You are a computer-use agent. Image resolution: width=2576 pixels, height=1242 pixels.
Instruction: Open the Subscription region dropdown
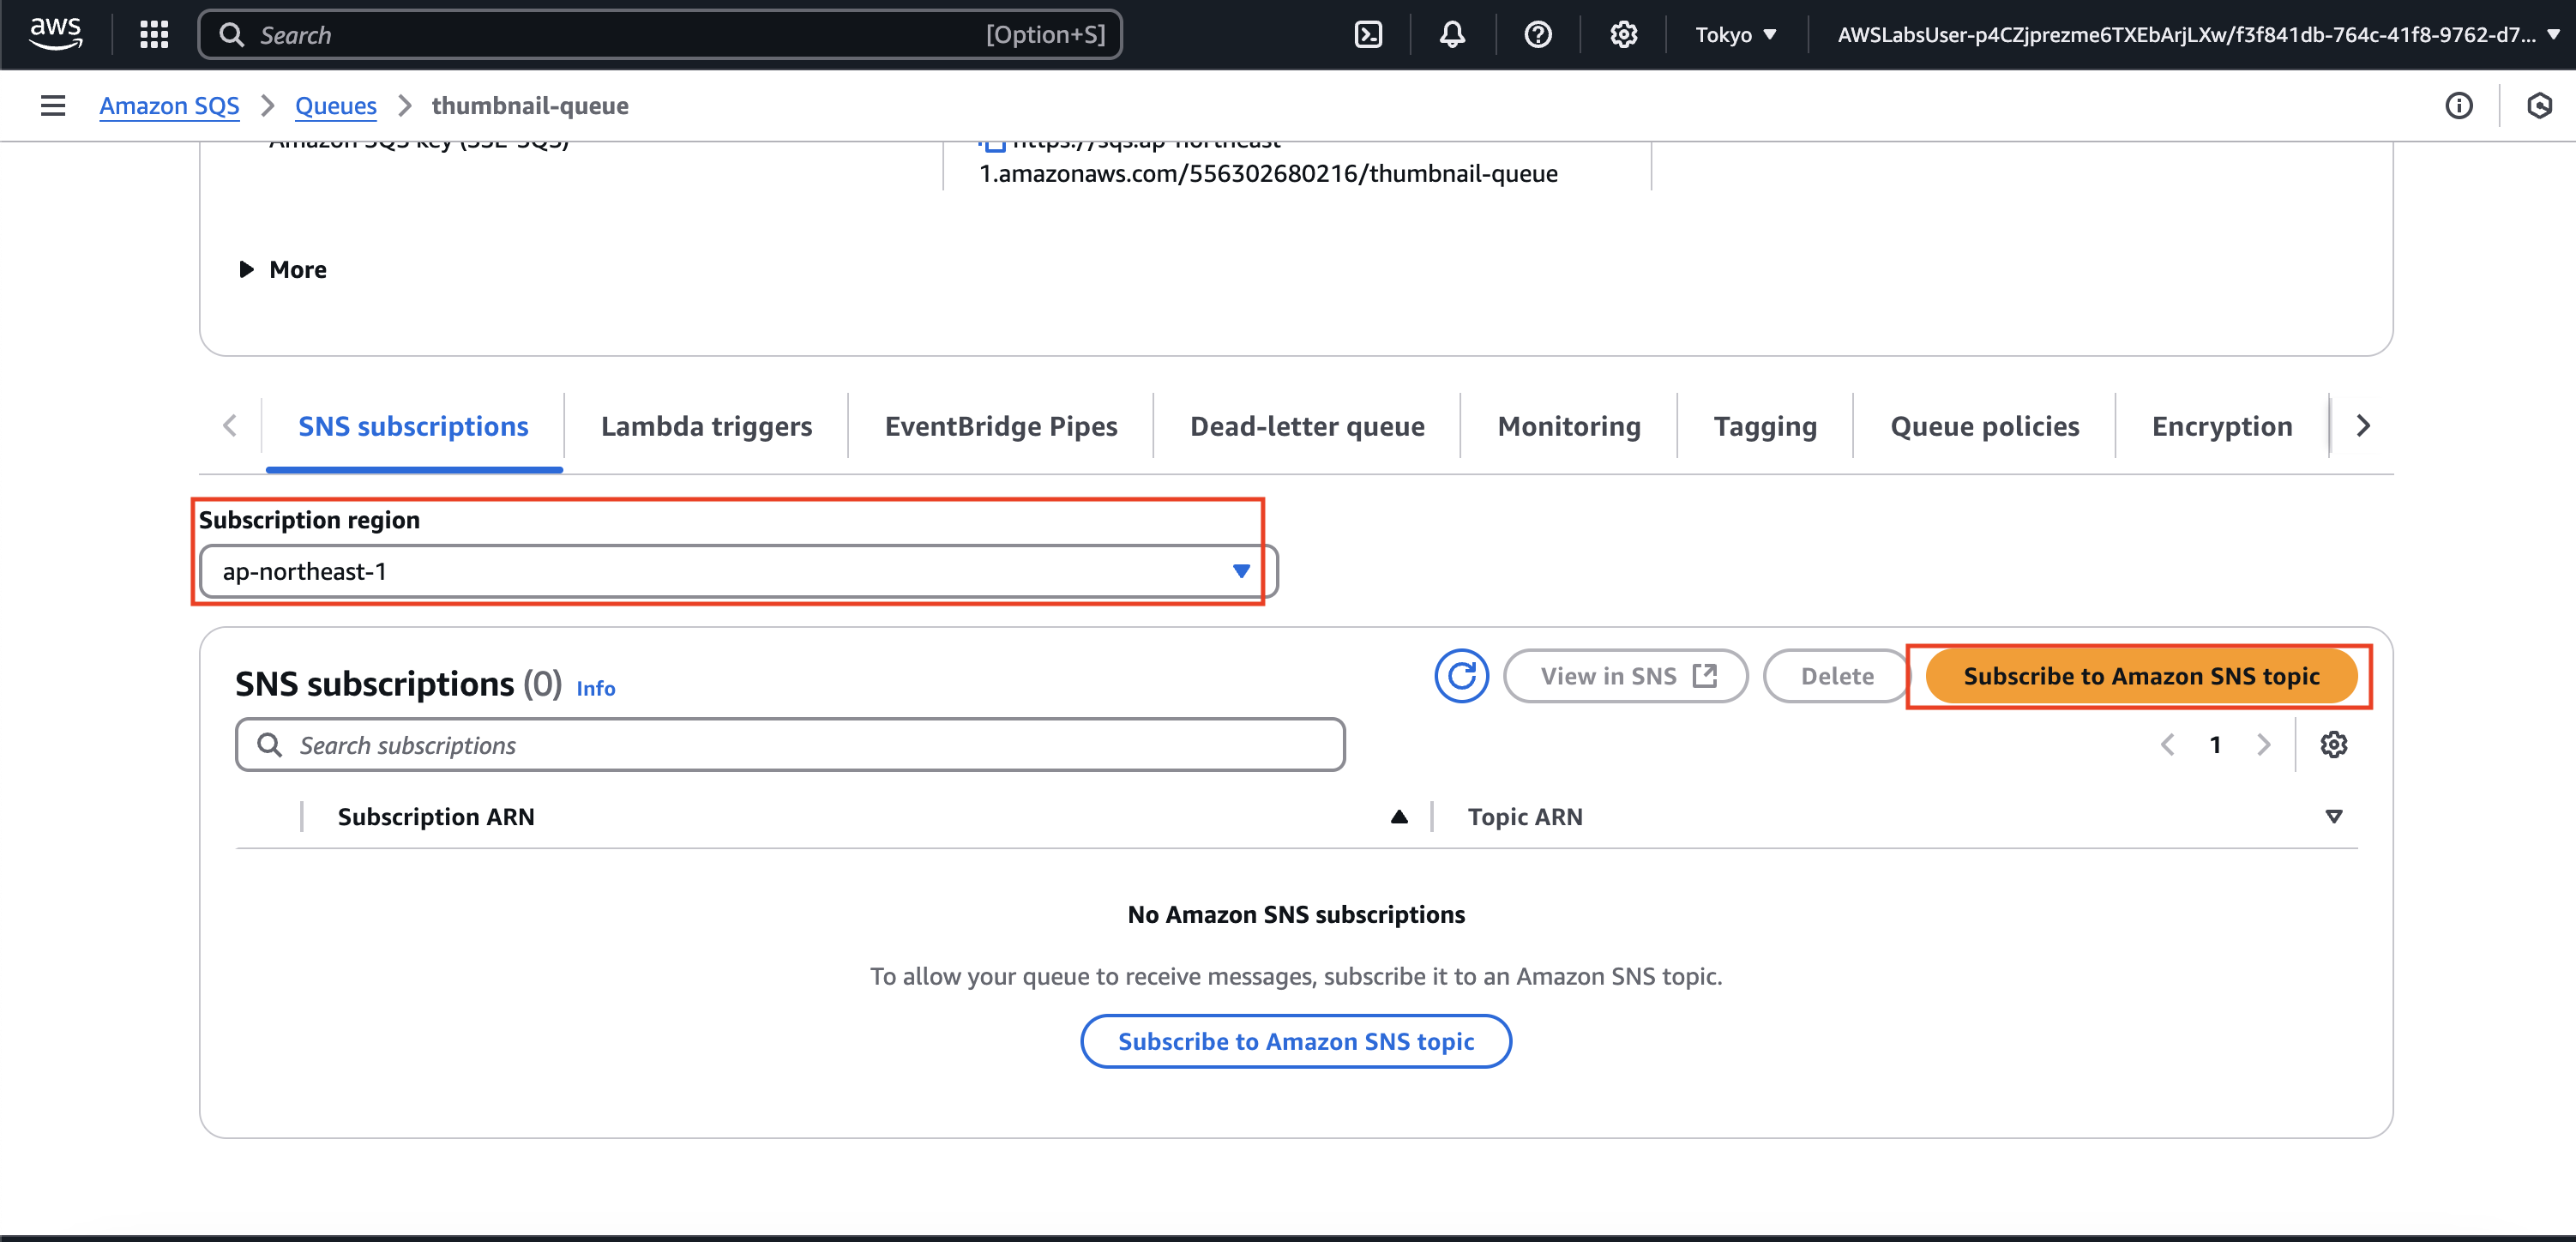[737, 571]
